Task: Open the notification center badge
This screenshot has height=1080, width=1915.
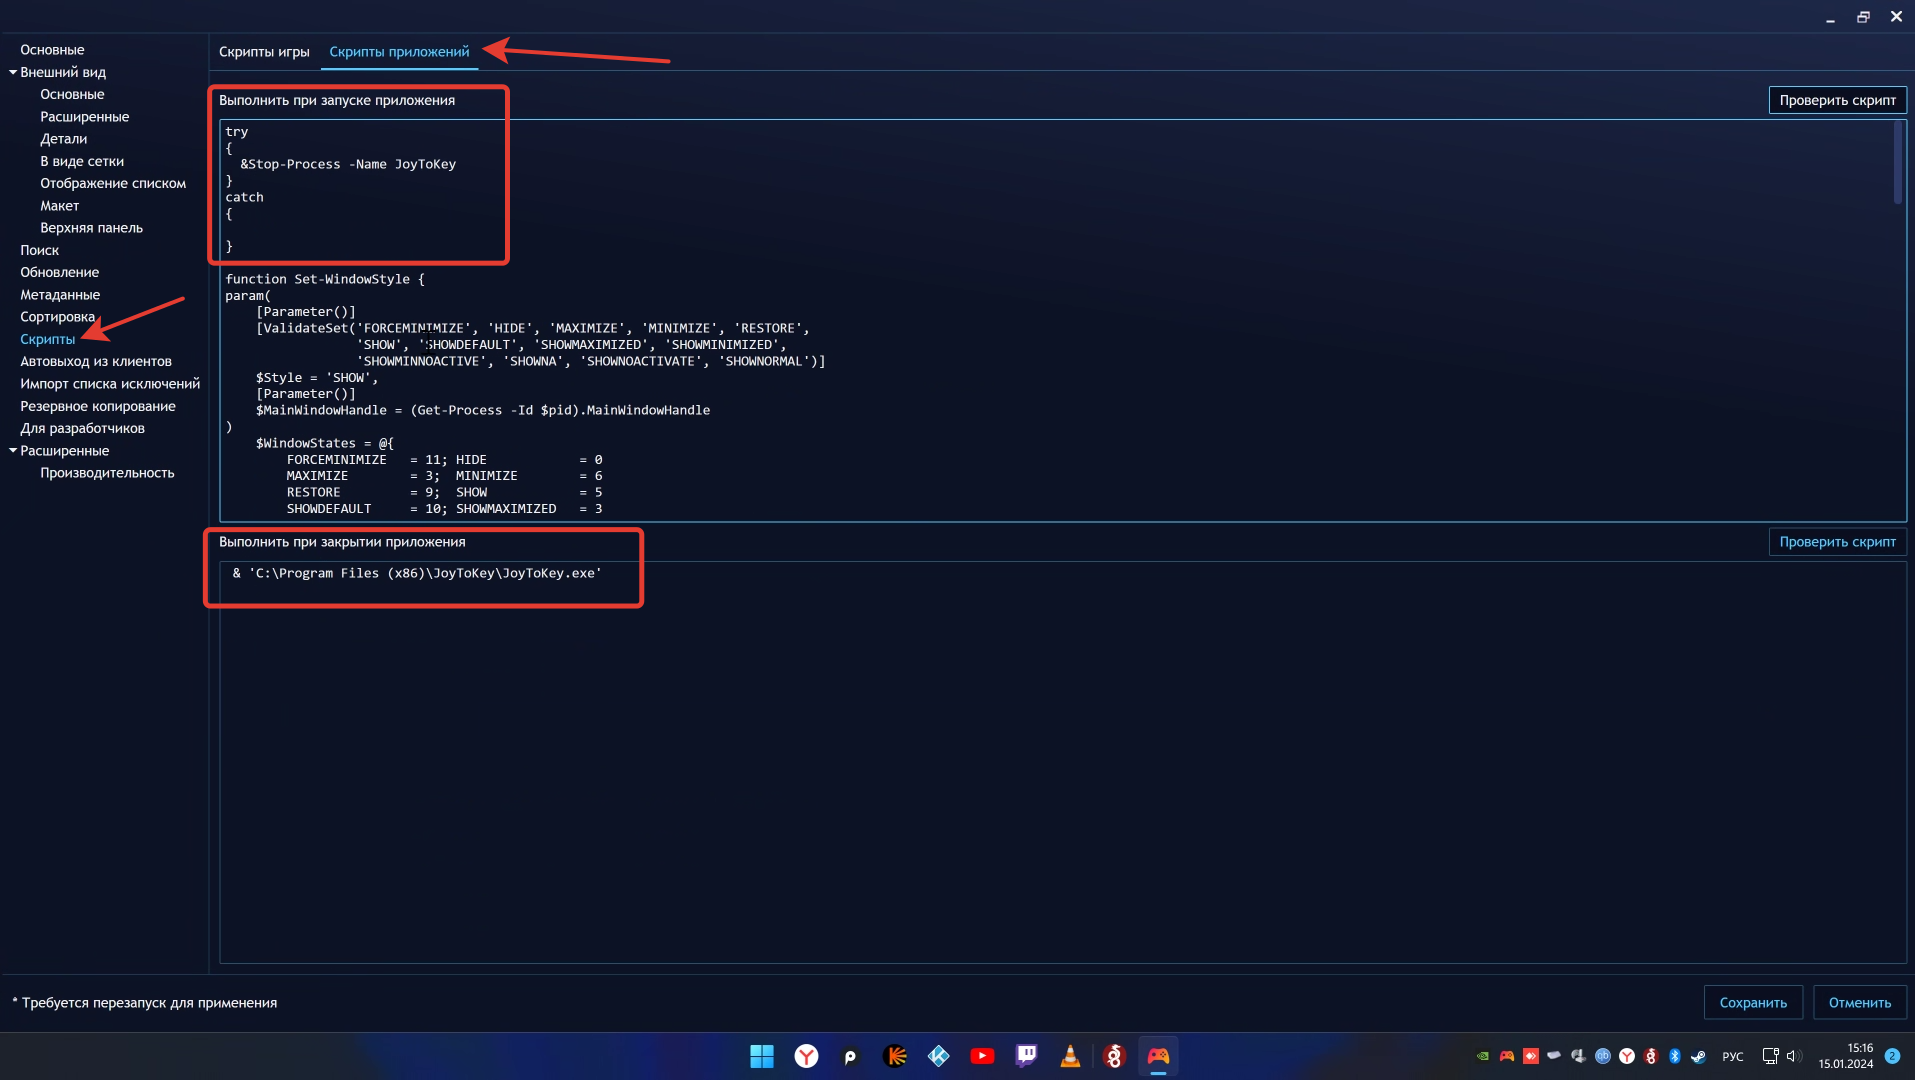Action: tap(1892, 1056)
